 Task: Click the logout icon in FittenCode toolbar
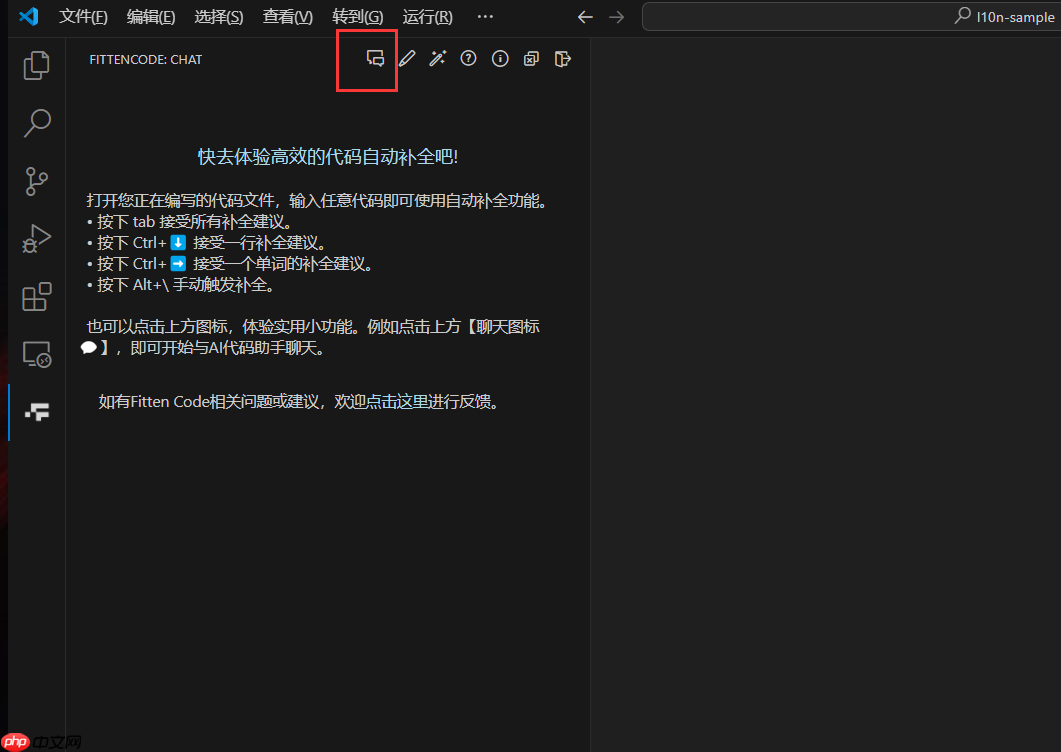562,58
